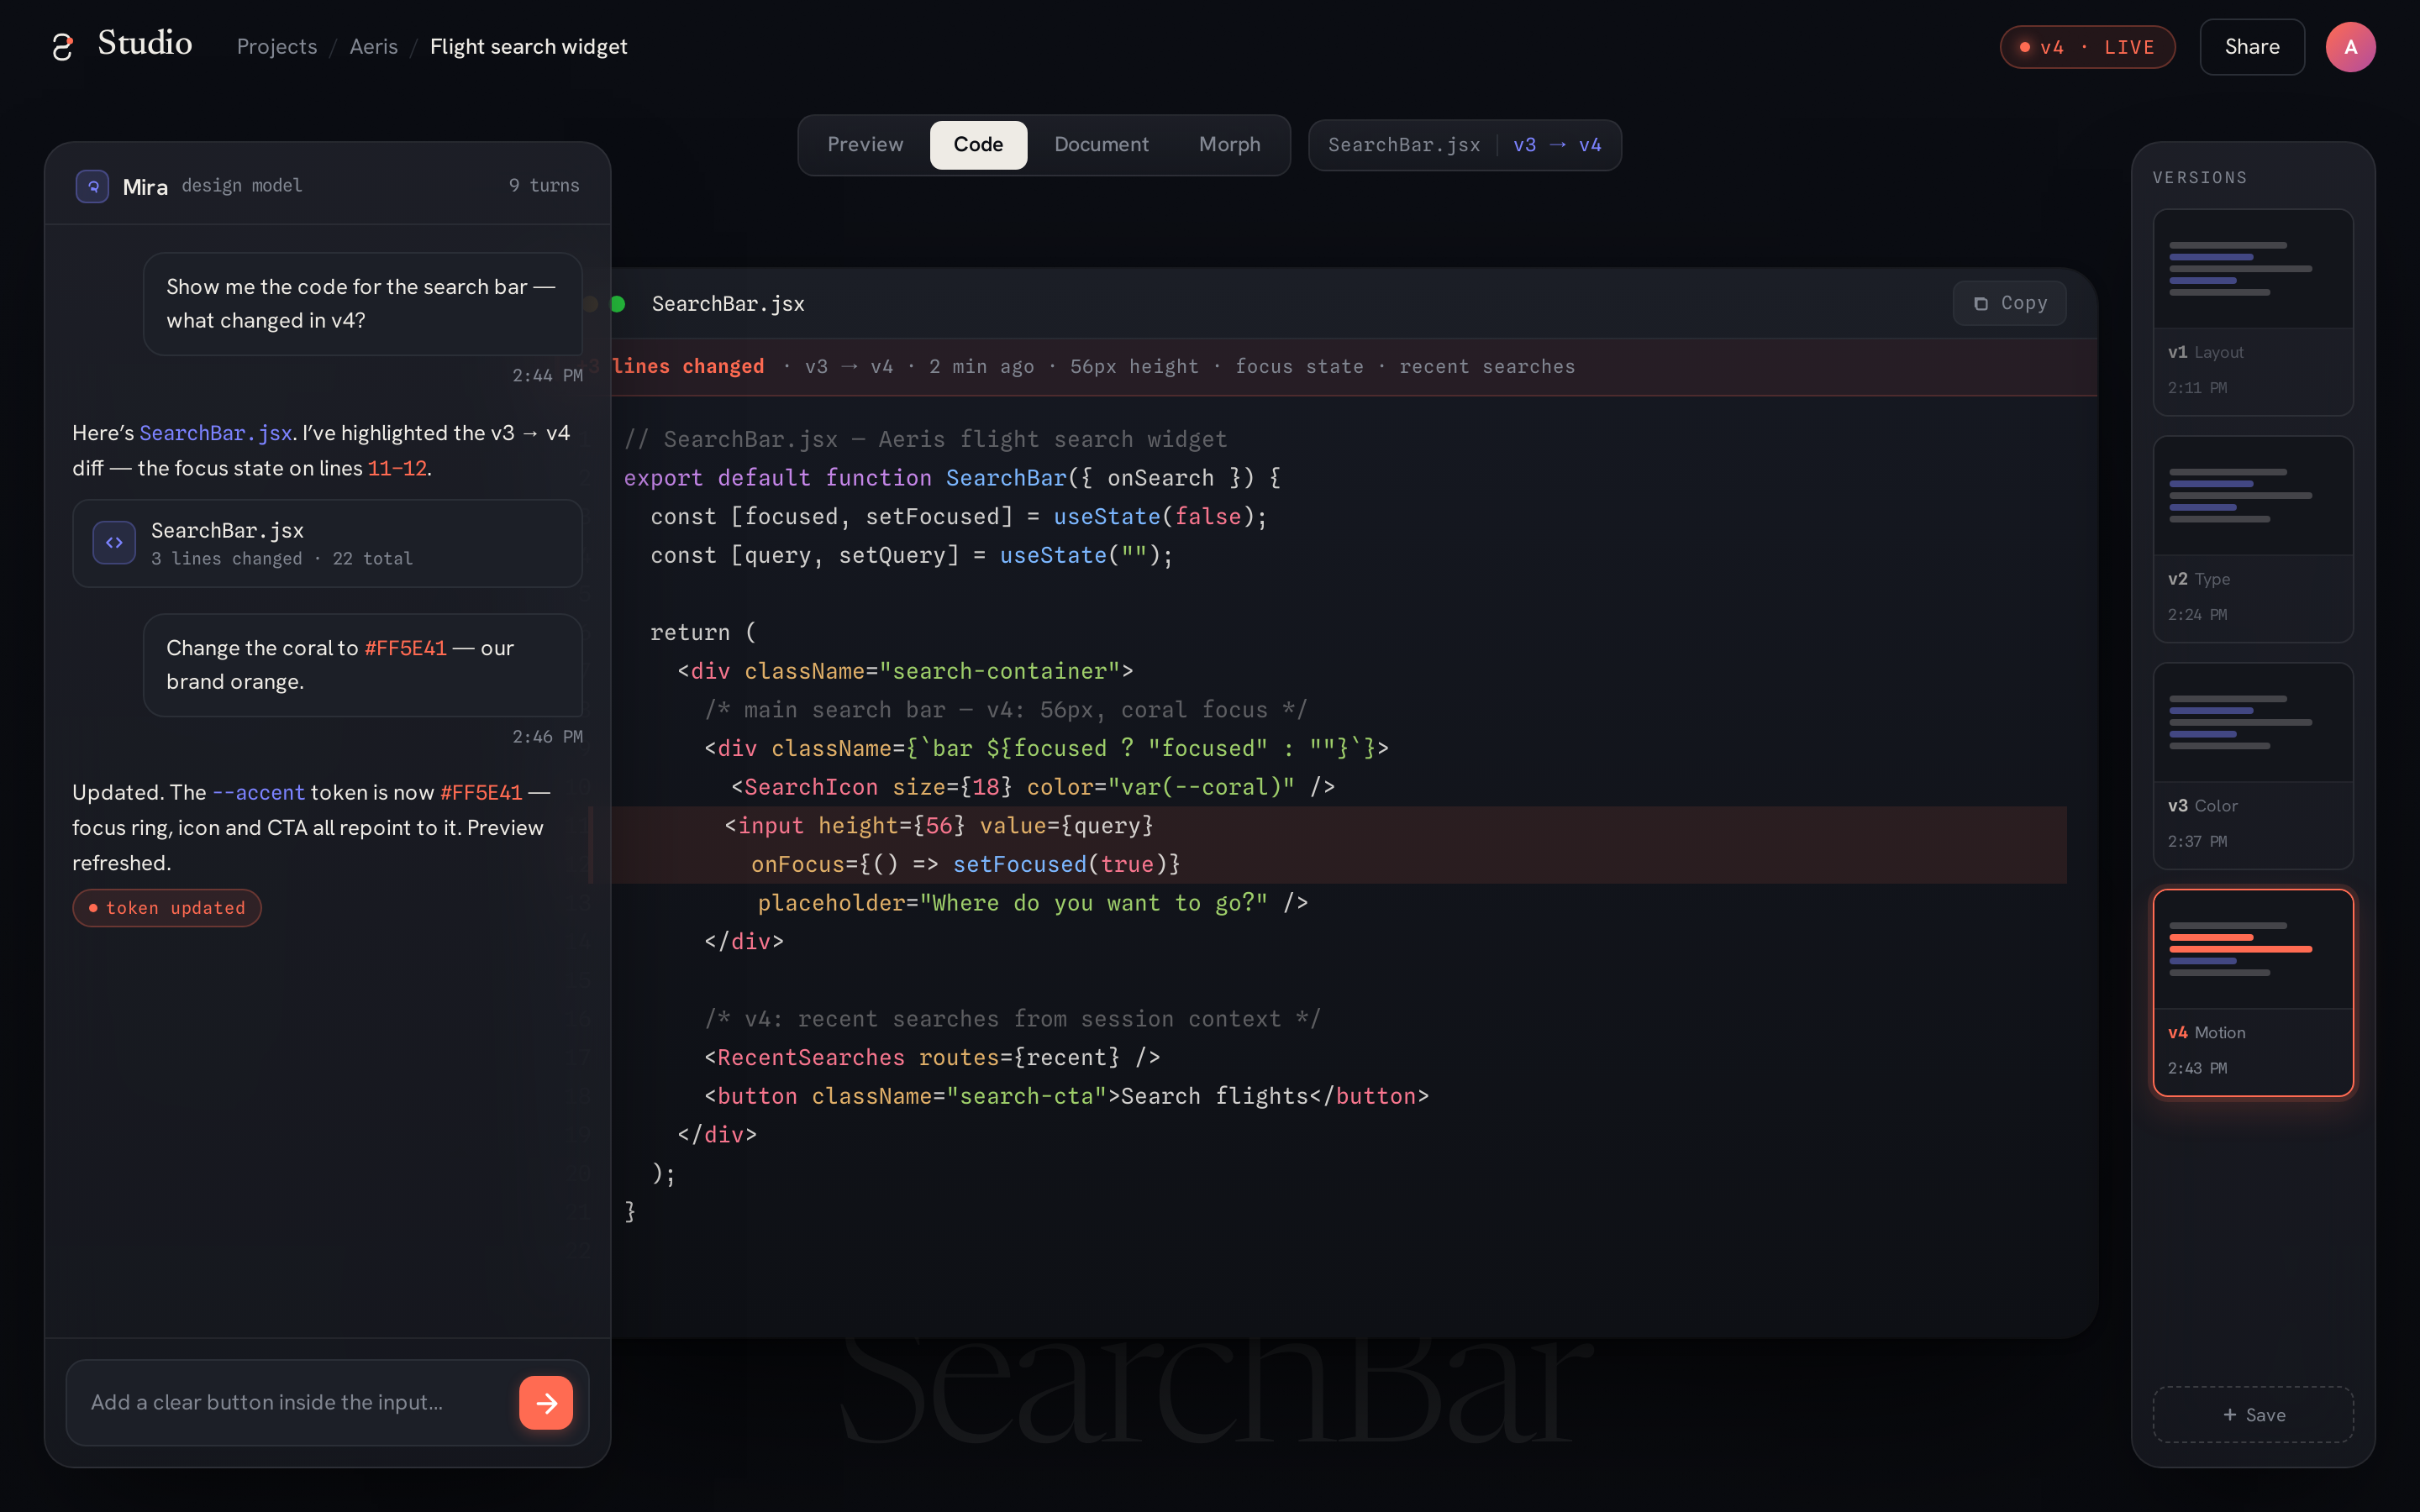Click the SearchBar.jsx v3 → v4 diff selector
The height and width of the screenshot is (1512, 2420).
[1464, 145]
